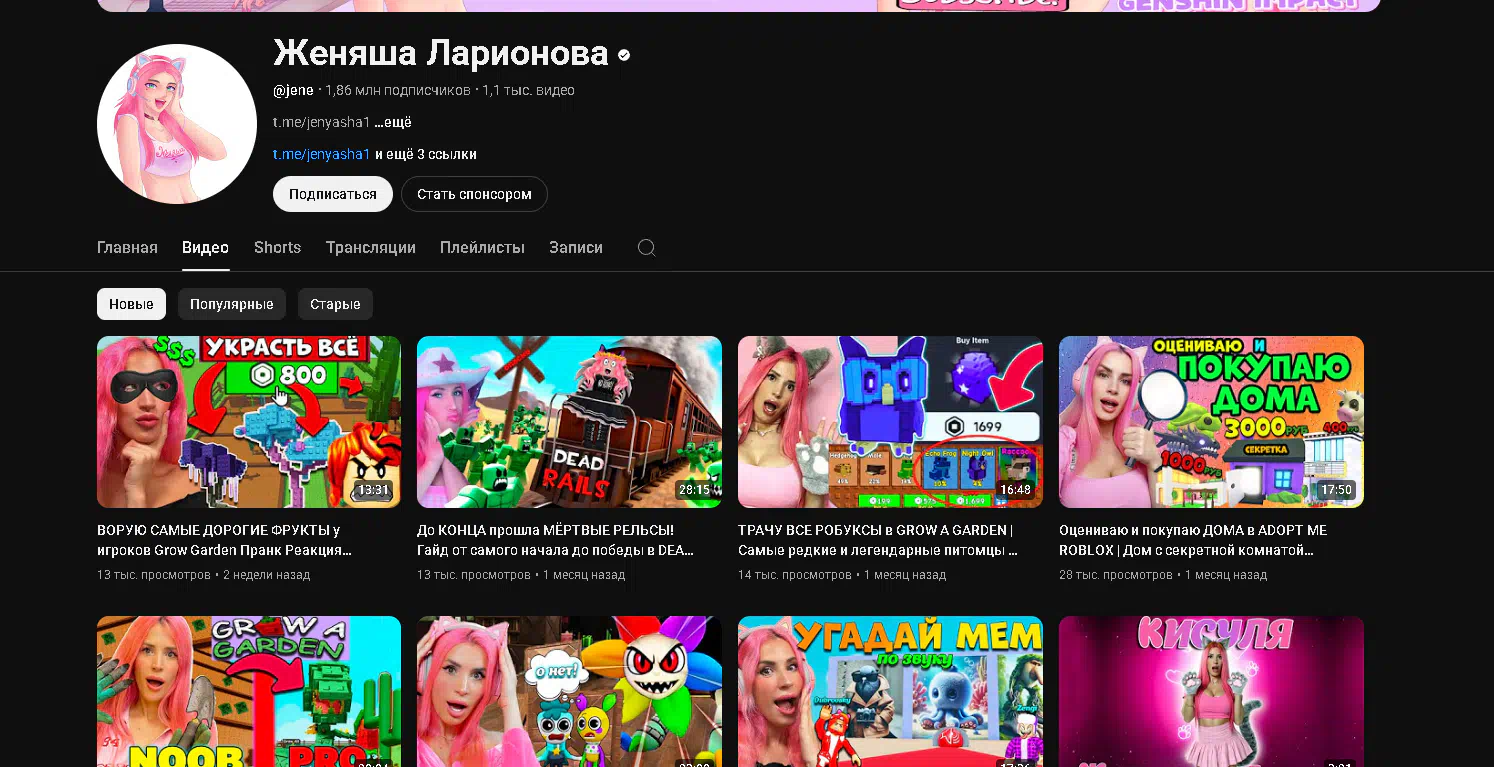Click the Подписаться button
1494x767 pixels.
[333, 194]
